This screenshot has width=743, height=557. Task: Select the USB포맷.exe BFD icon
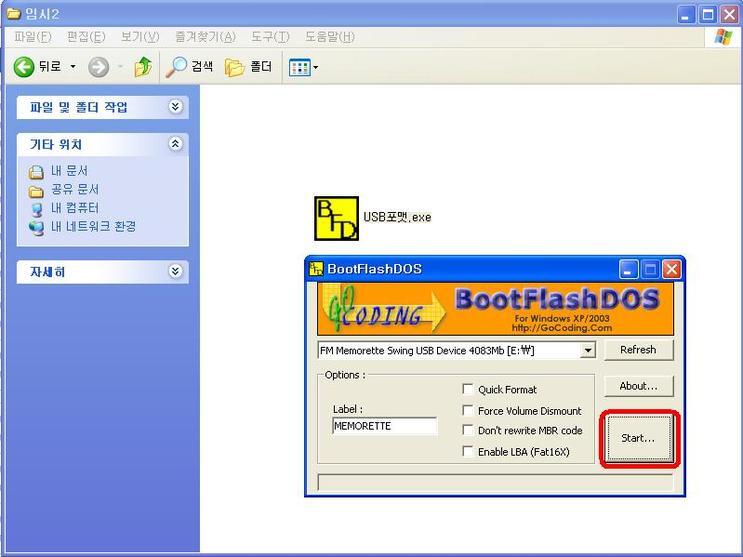click(336, 218)
